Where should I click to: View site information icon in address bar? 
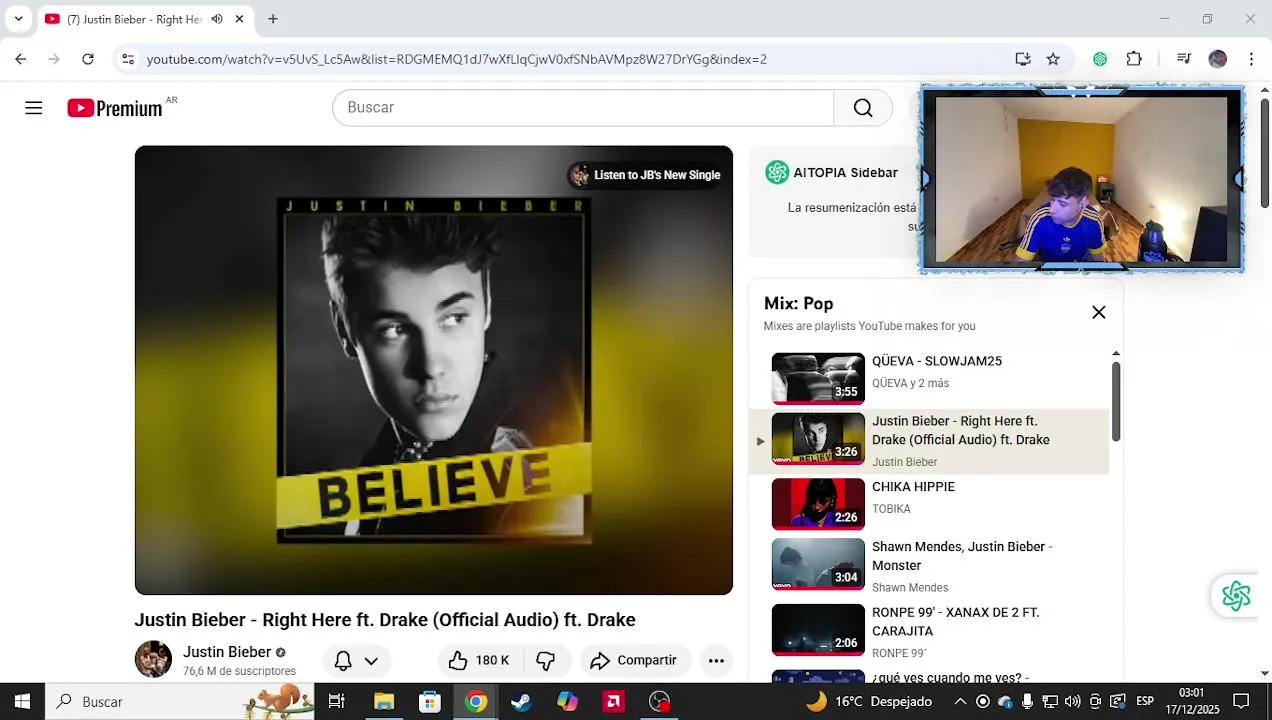click(x=127, y=59)
